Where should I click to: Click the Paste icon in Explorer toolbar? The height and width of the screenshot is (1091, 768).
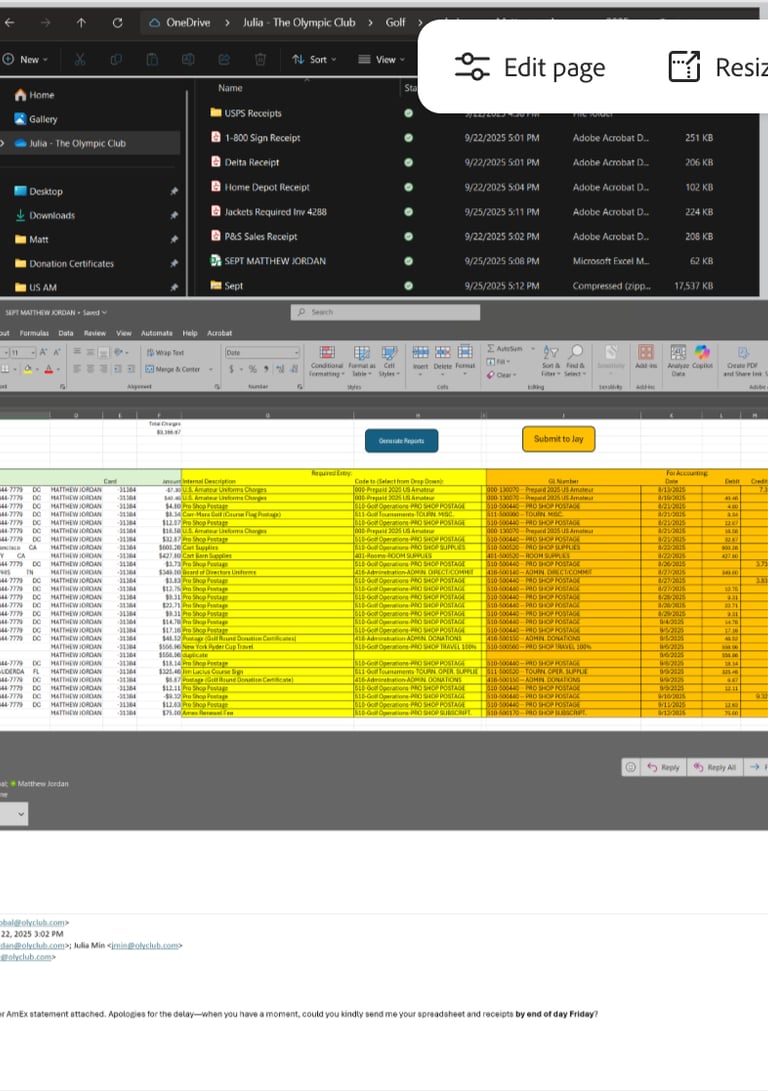click(x=152, y=59)
